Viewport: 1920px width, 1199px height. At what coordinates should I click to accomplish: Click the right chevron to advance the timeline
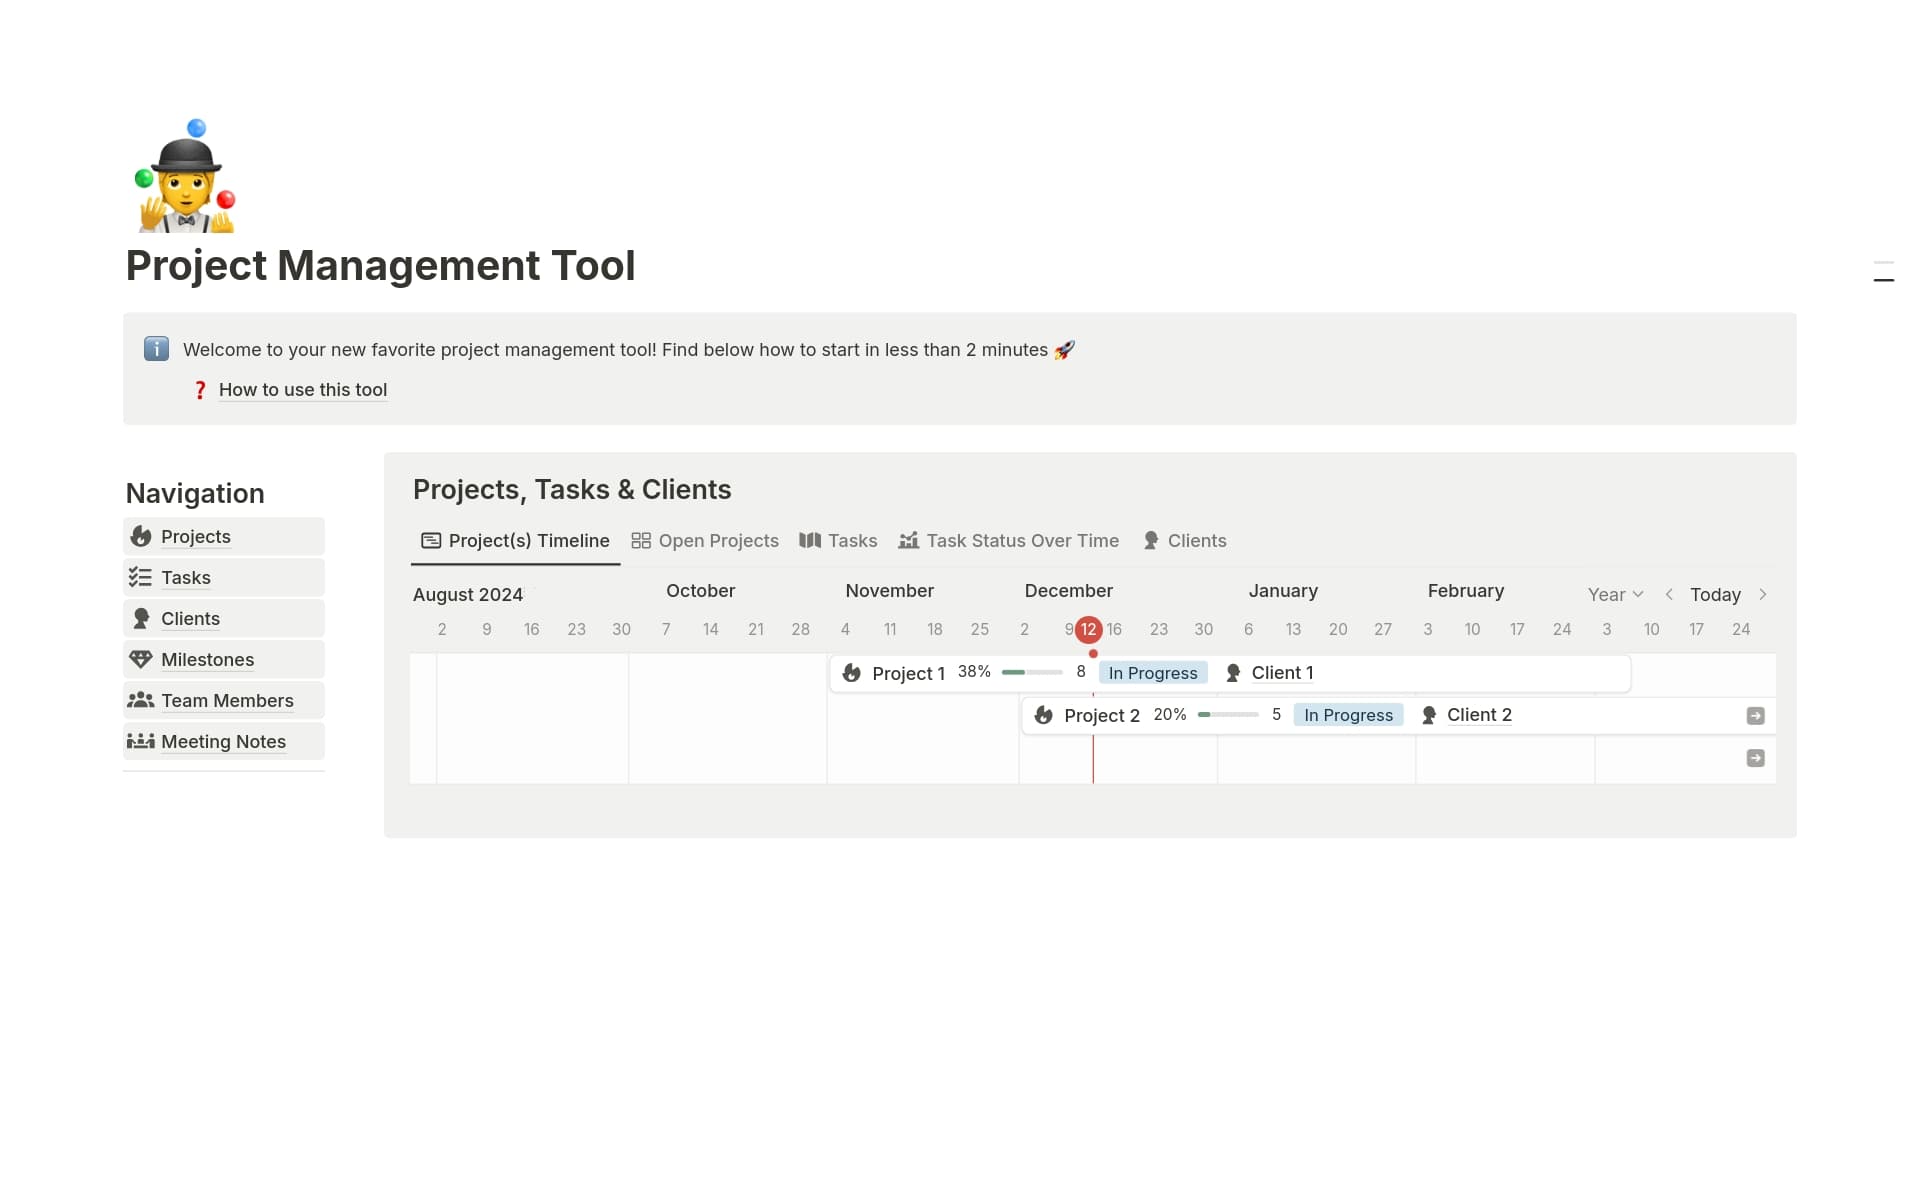(1763, 594)
